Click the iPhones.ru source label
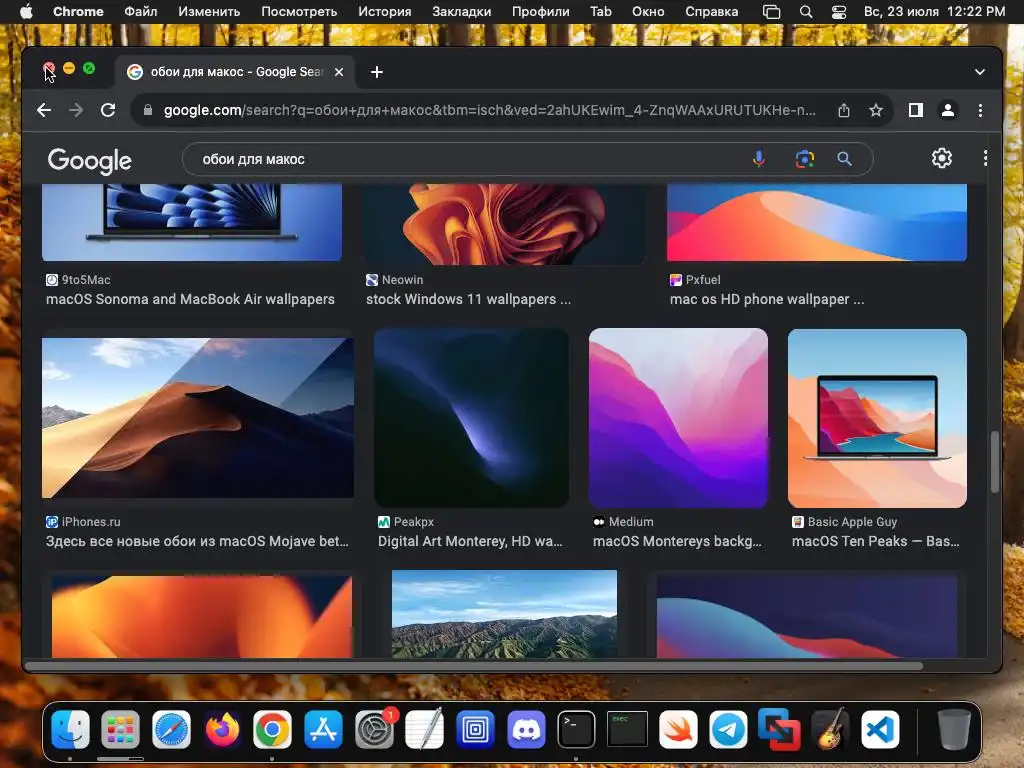This screenshot has width=1024, height=768. coord(83,522)
